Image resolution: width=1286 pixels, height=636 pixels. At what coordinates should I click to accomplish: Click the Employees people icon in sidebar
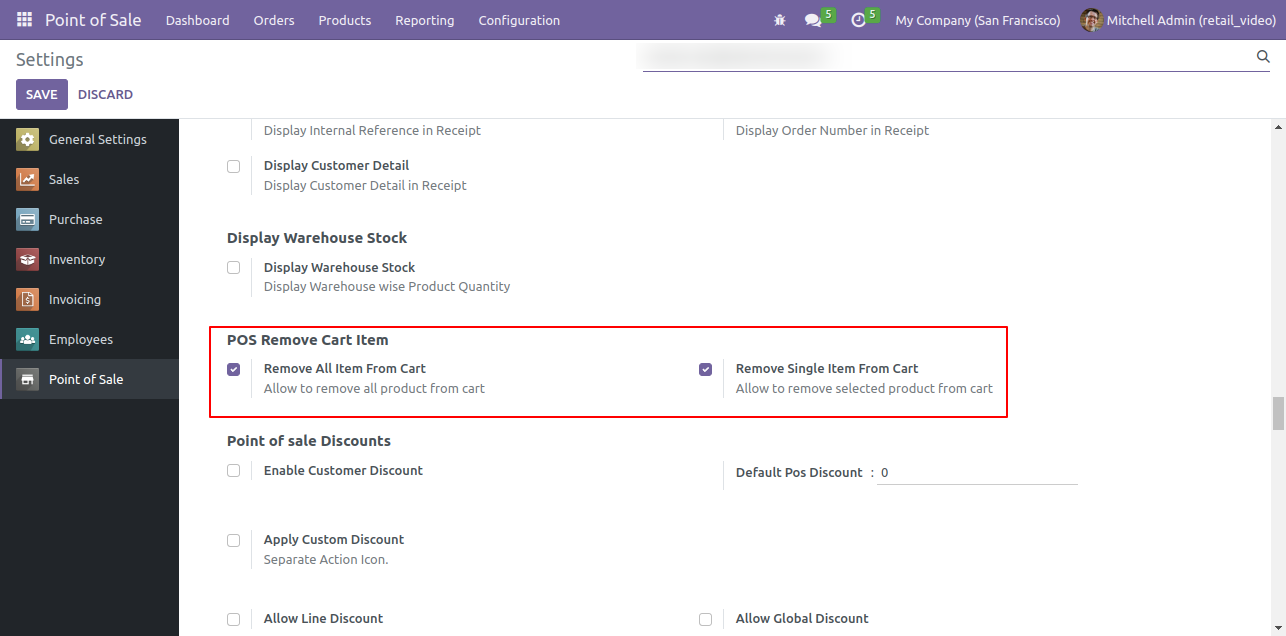[x=28, y=340]
